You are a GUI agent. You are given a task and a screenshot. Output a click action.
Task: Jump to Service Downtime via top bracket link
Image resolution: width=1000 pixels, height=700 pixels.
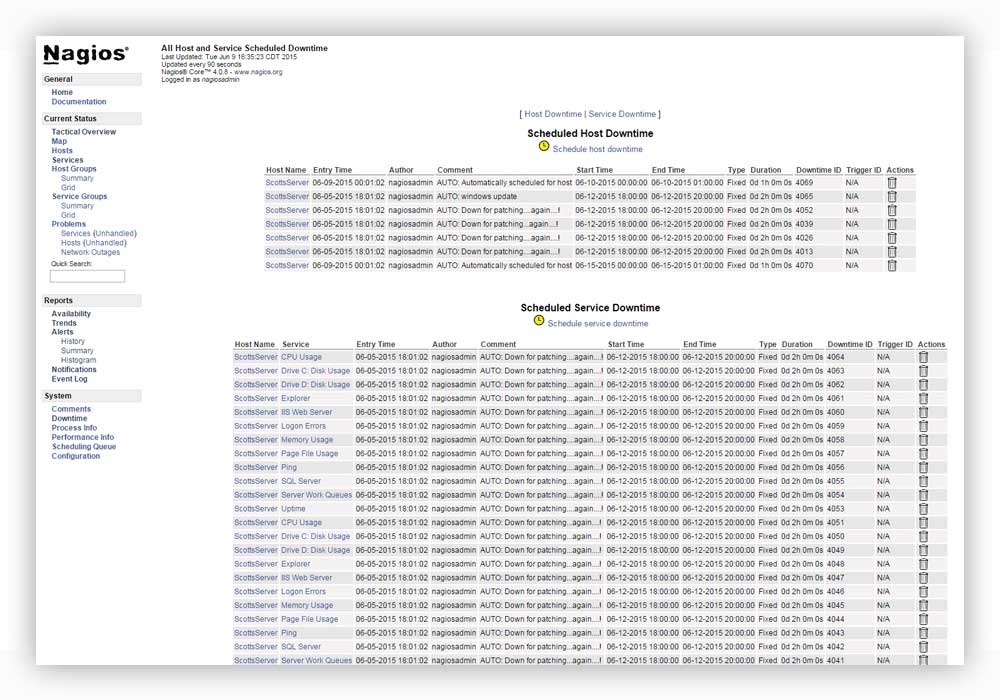(x=622, y=114)
